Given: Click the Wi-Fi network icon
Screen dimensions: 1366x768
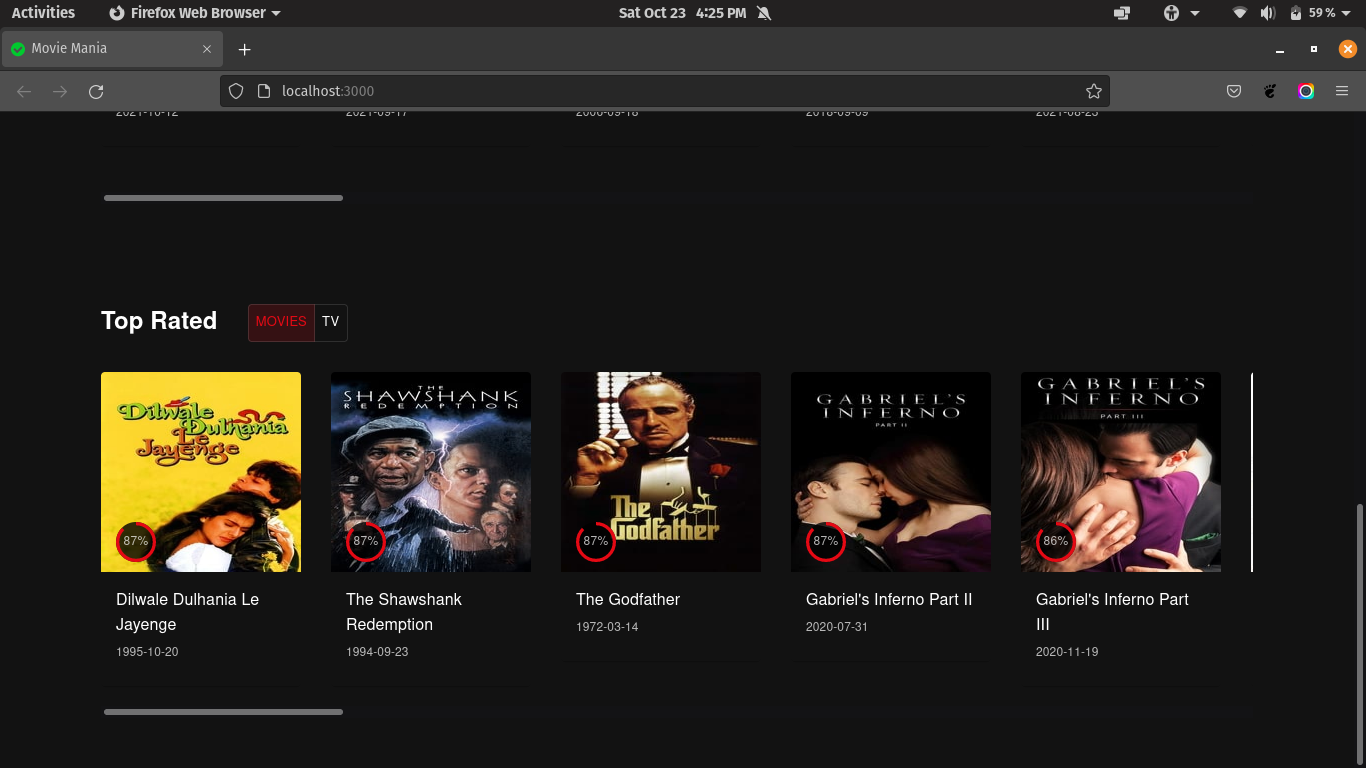Looking at the screenshot, I should click(1240, 13).
